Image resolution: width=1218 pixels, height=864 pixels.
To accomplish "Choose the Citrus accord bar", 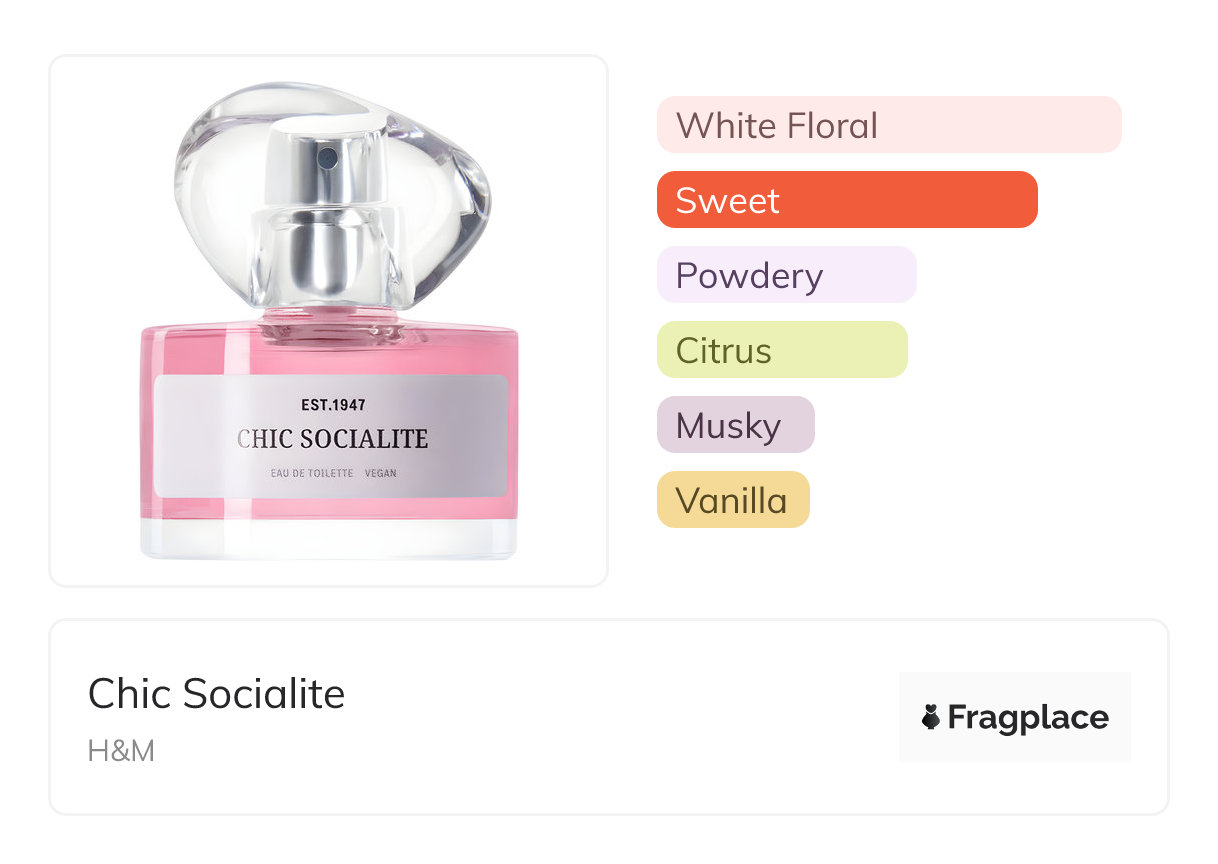I will coord(781,350).
